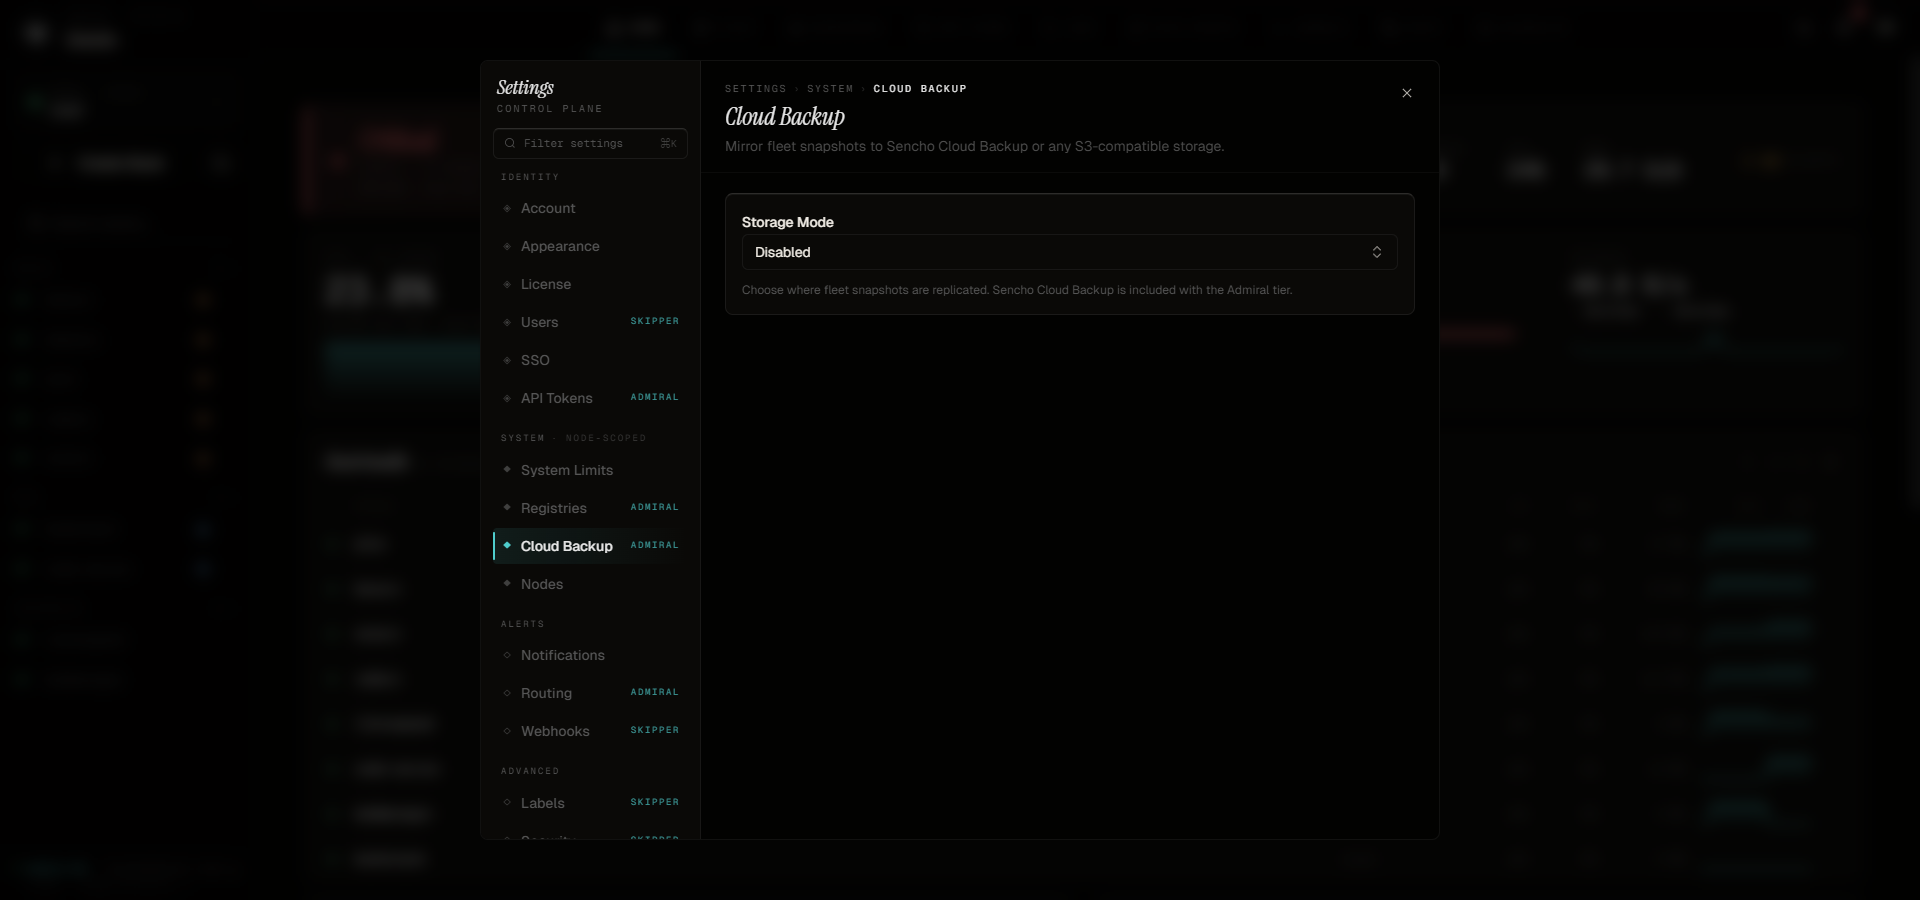Click the hollow diamond icon beside Webhooks
1920x900 pixels.
[x=507, y=731]
